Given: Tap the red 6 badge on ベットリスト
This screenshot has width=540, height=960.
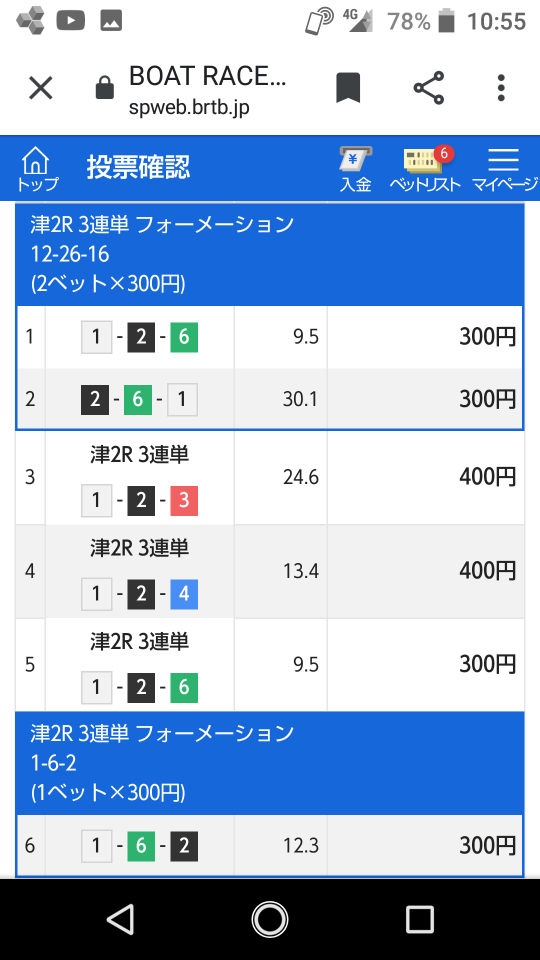Looking at the screenshot, I should click(x=444, y=153).
